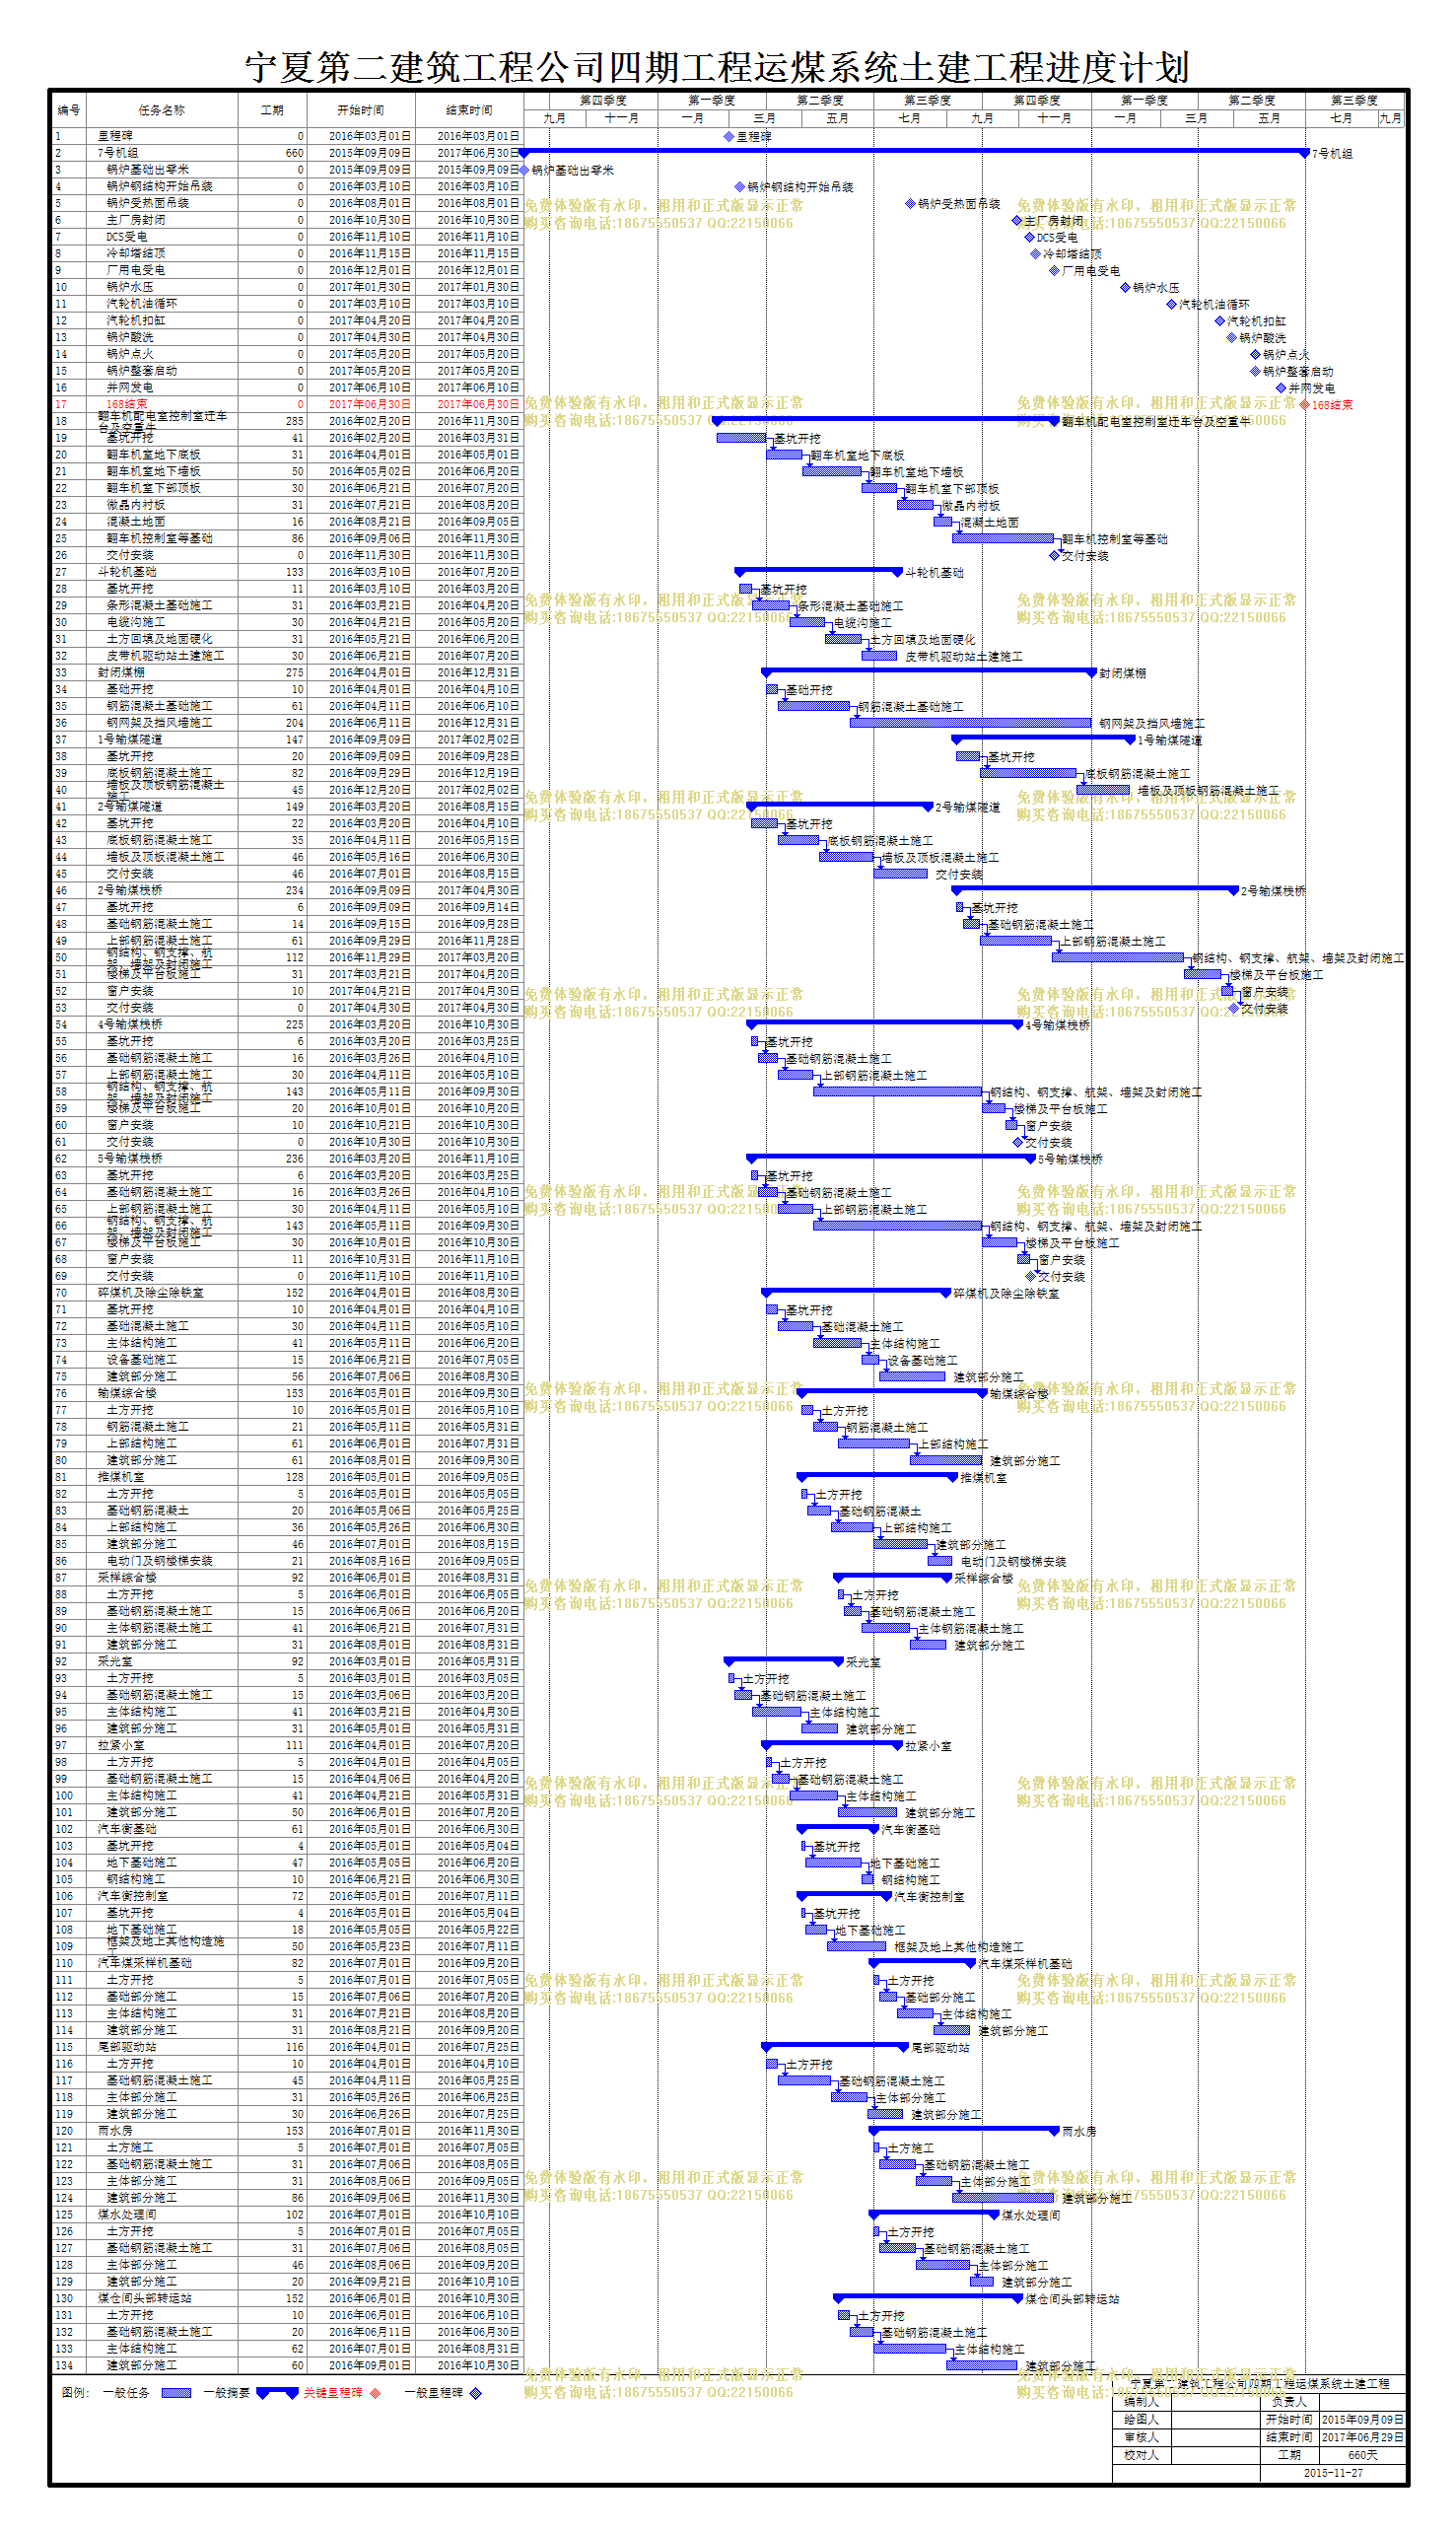This screenshot has width=1456, height=2533.
Task: Select the 斗轮机基础 summary bar
Action: click(x=819, y=571)
